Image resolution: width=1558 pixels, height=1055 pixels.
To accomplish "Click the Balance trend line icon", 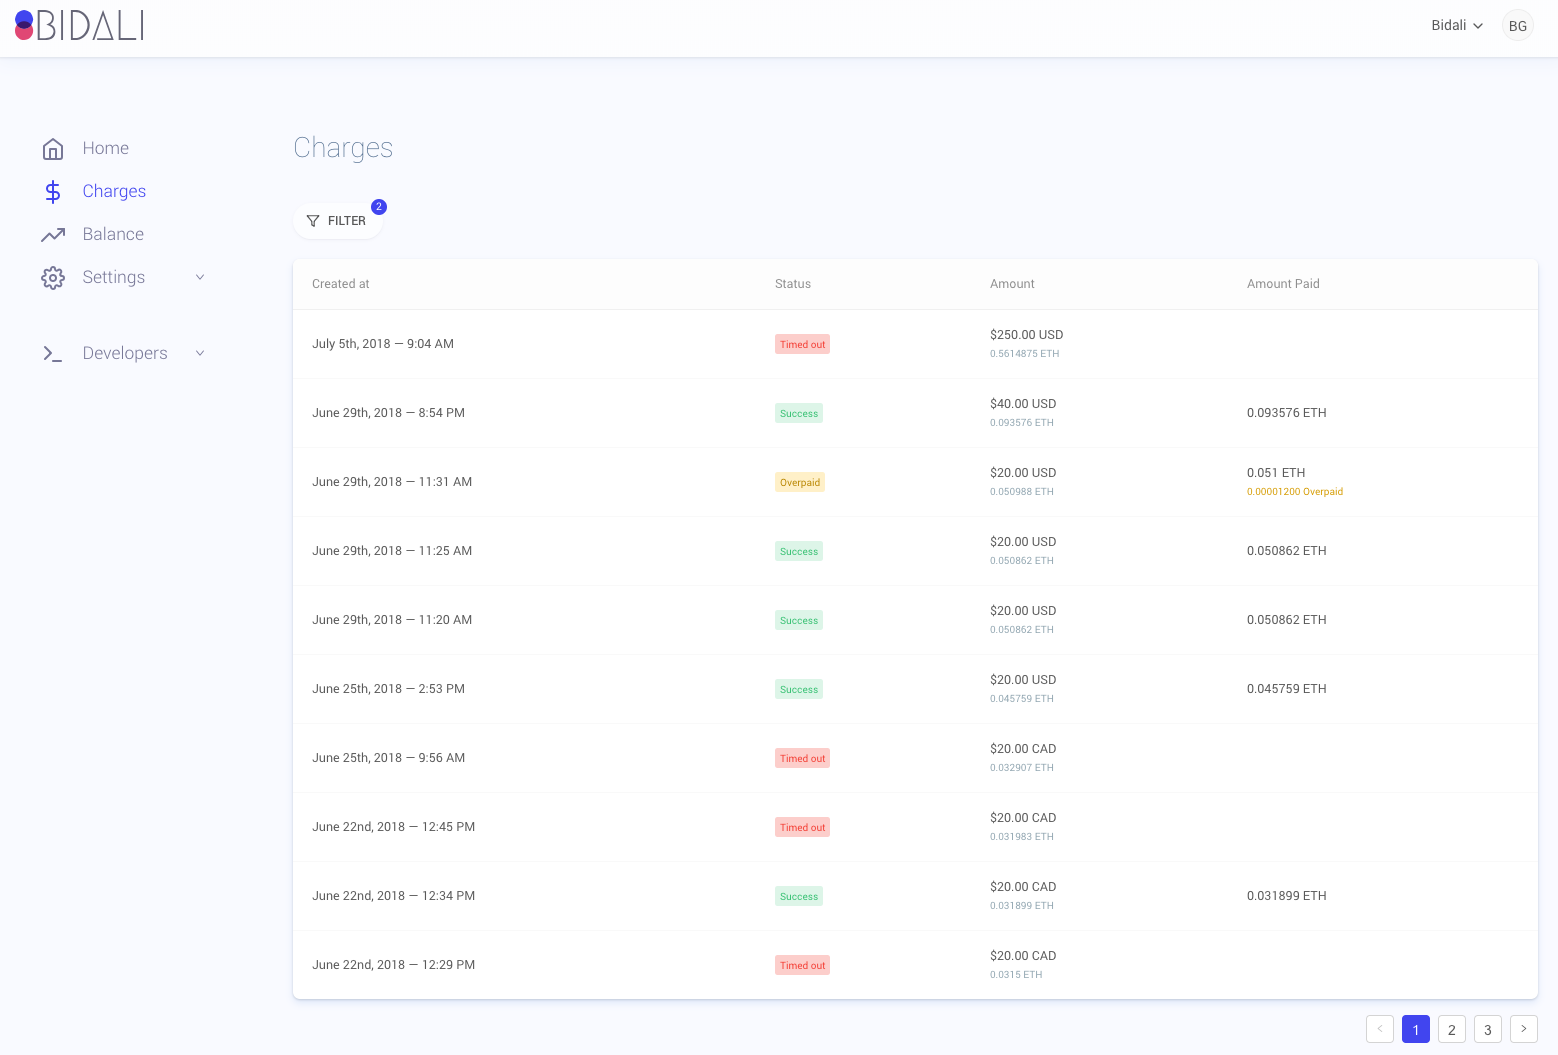I will (x=53, y=235).
